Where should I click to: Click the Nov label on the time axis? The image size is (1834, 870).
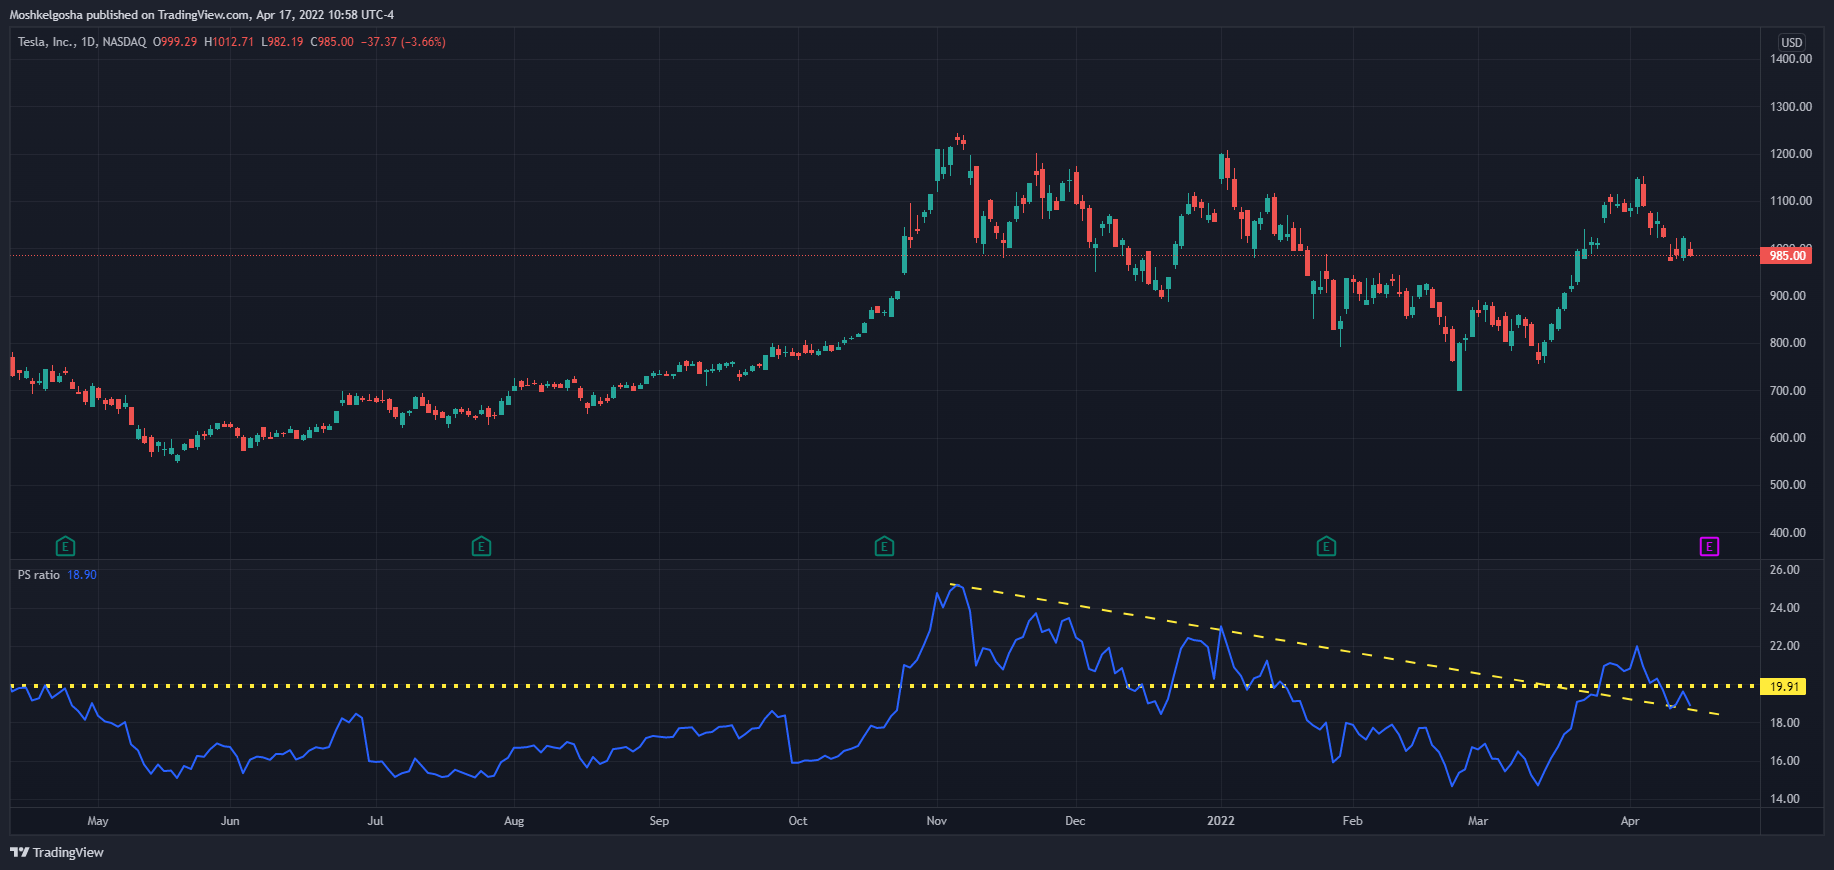(937, 821)
